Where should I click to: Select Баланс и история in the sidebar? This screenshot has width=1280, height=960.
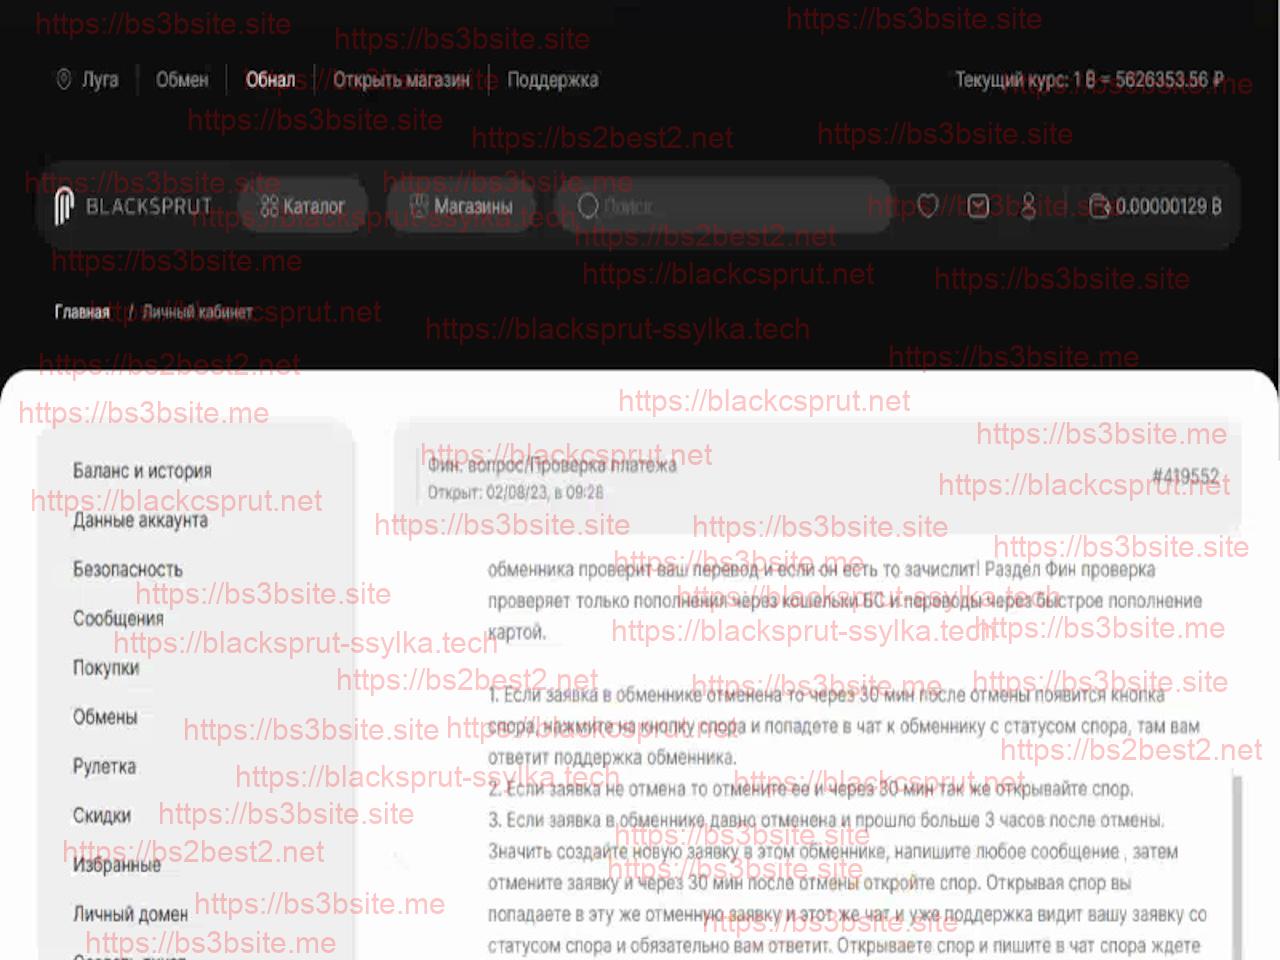click(x=142, y=470)
